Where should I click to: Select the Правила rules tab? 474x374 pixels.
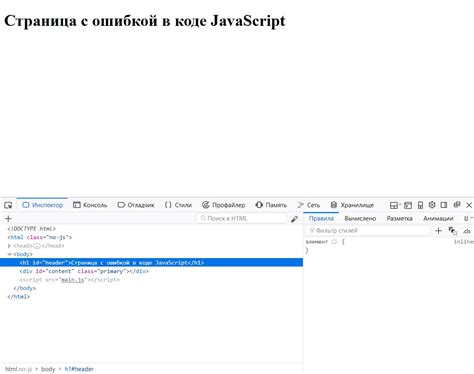321,218
